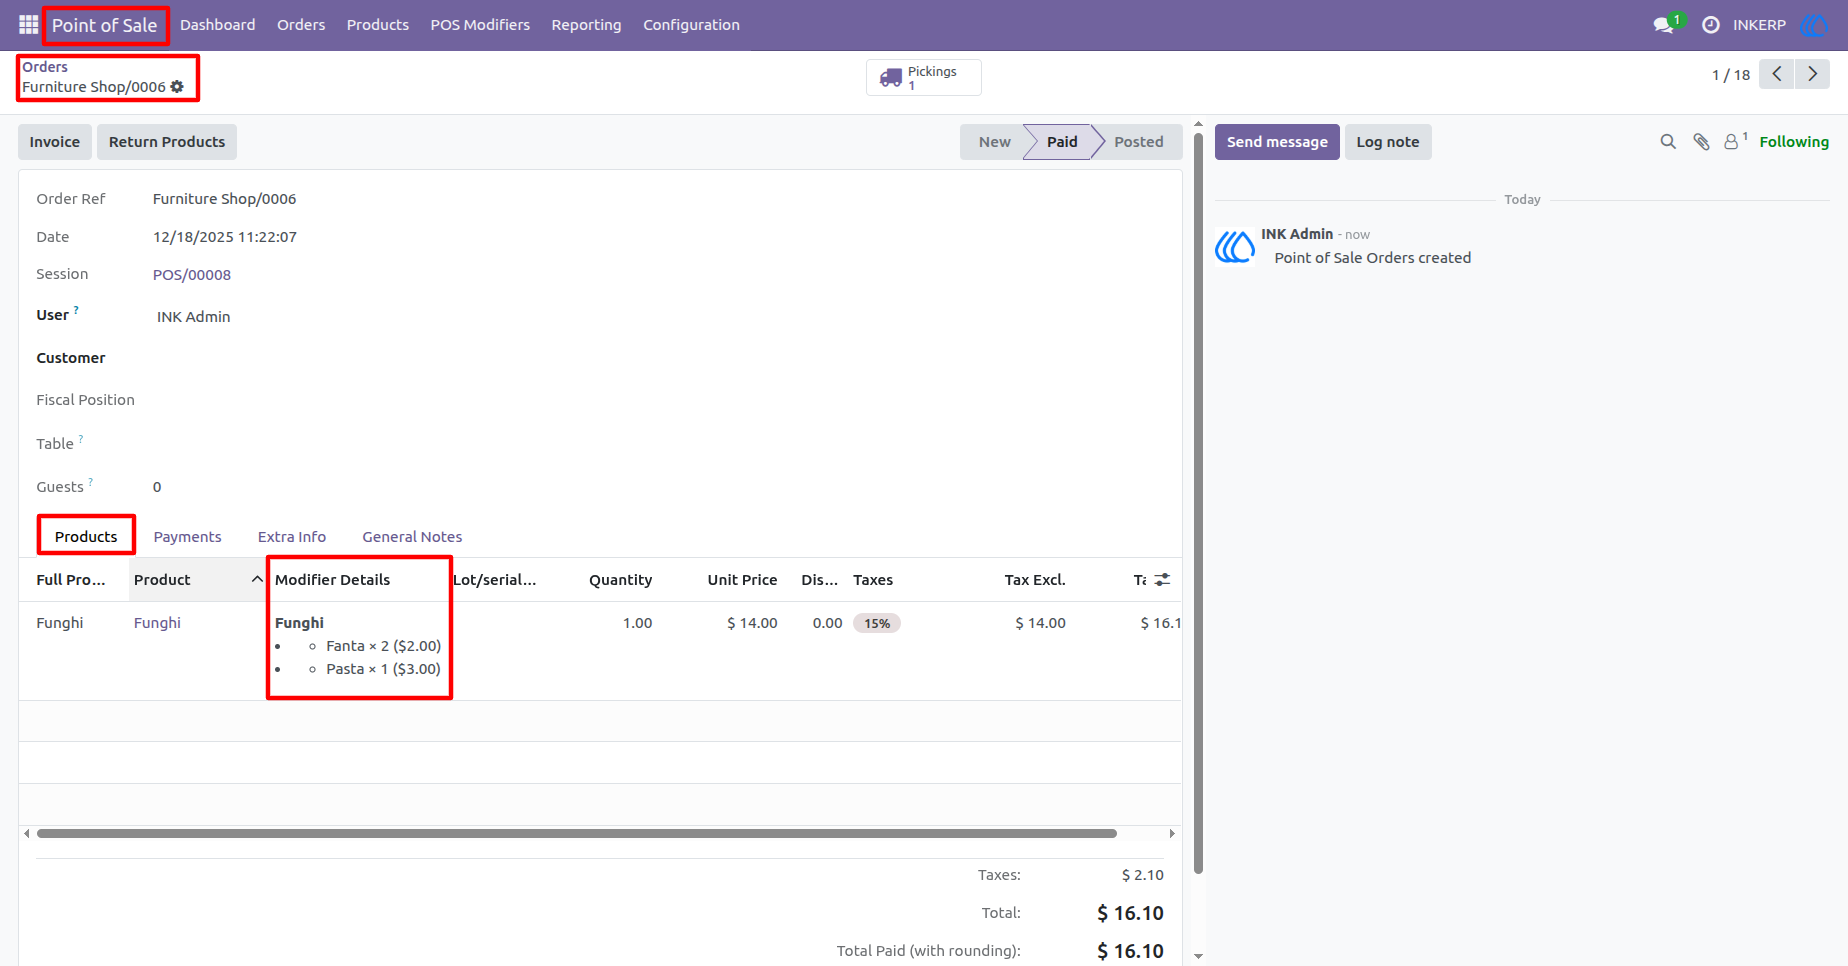Open the POS Modifiers menu
Viewport: 1848px width, 966px height.
480,25
